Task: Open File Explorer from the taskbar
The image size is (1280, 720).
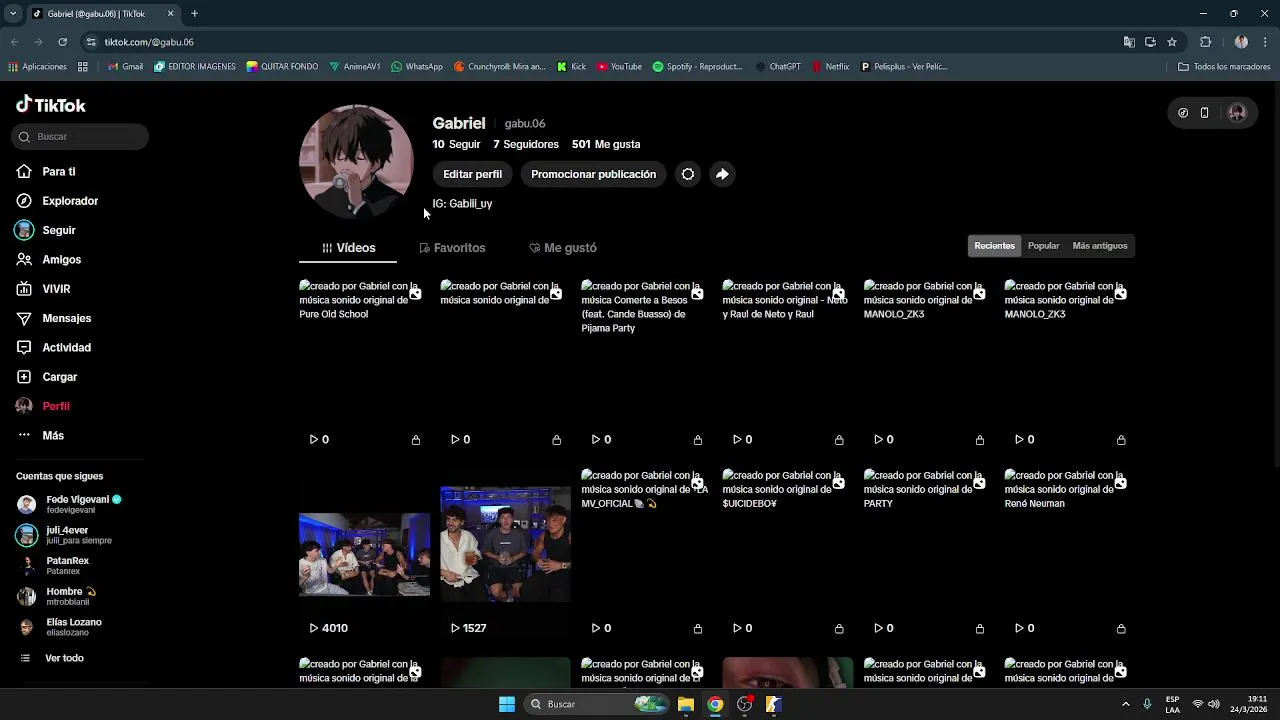Action: click(686, 704)
